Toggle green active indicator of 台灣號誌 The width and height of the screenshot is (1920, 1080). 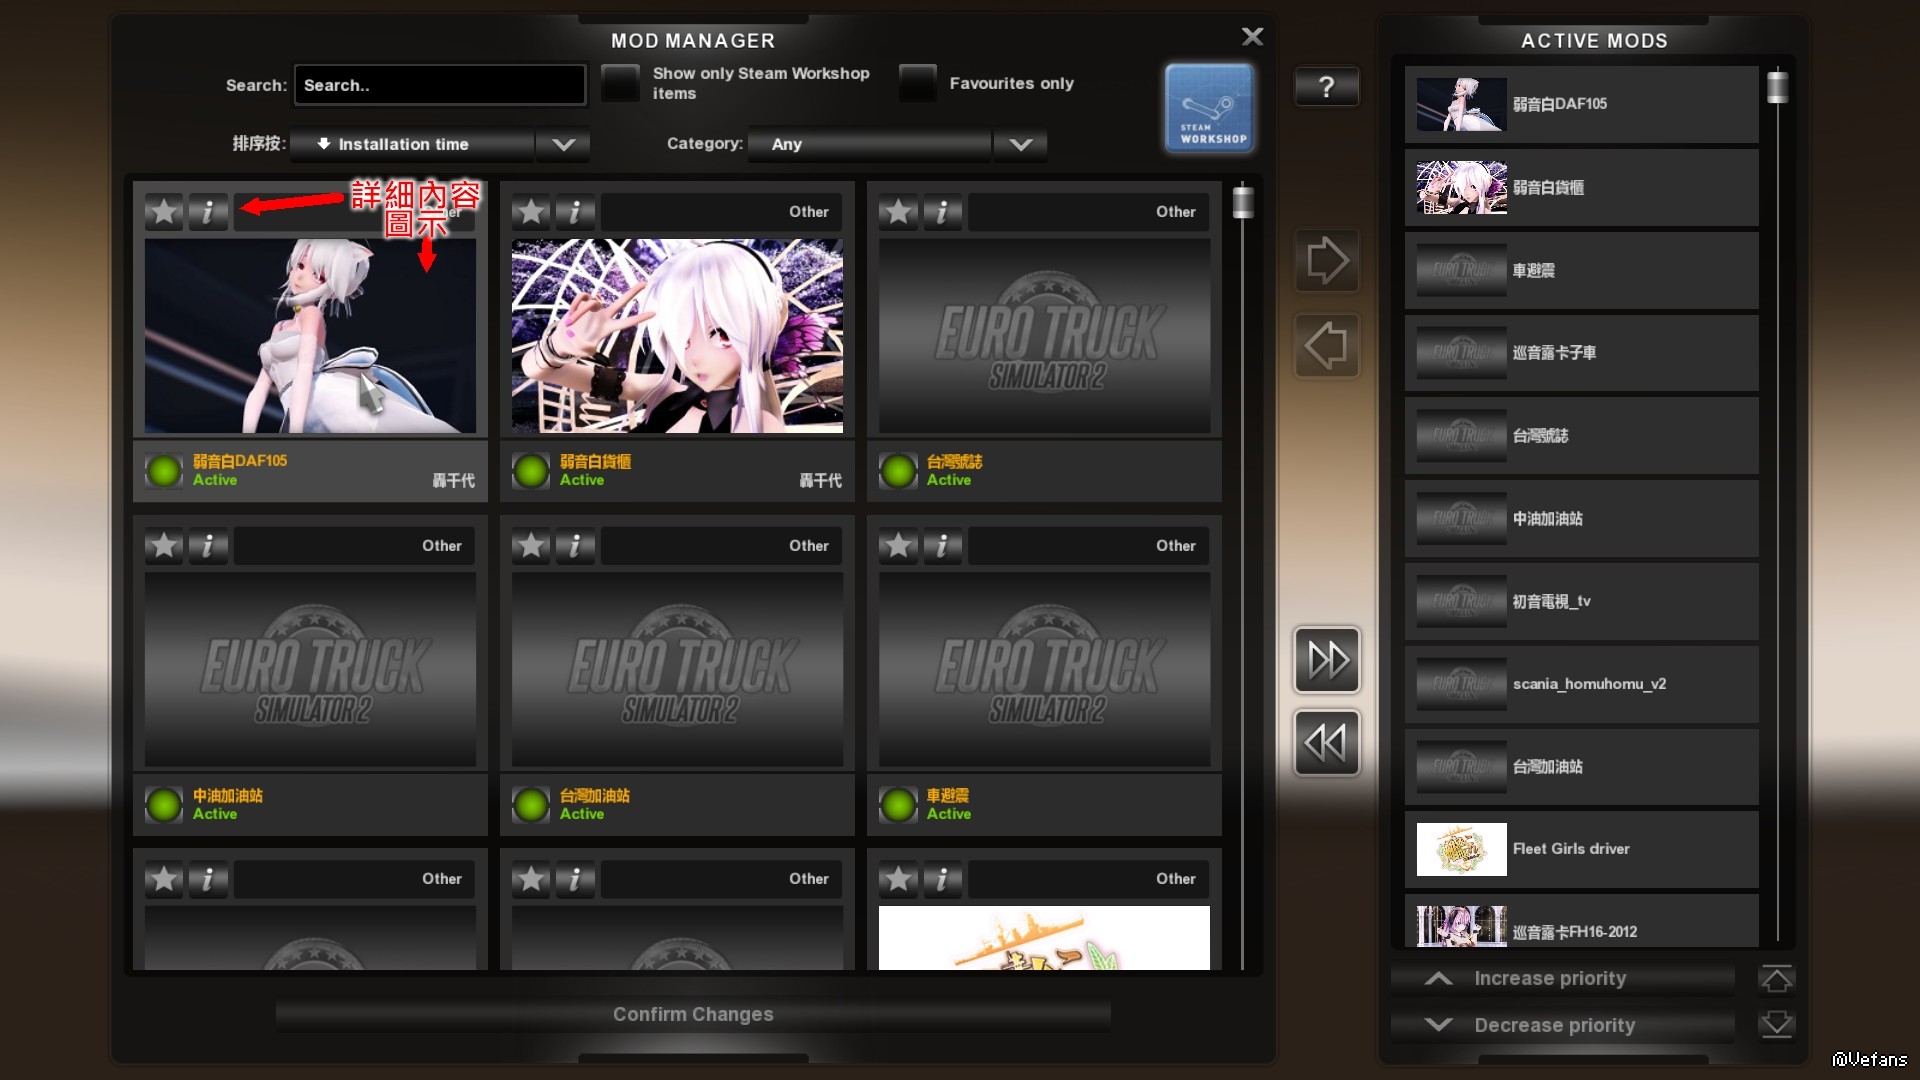(x=898, y=471)
